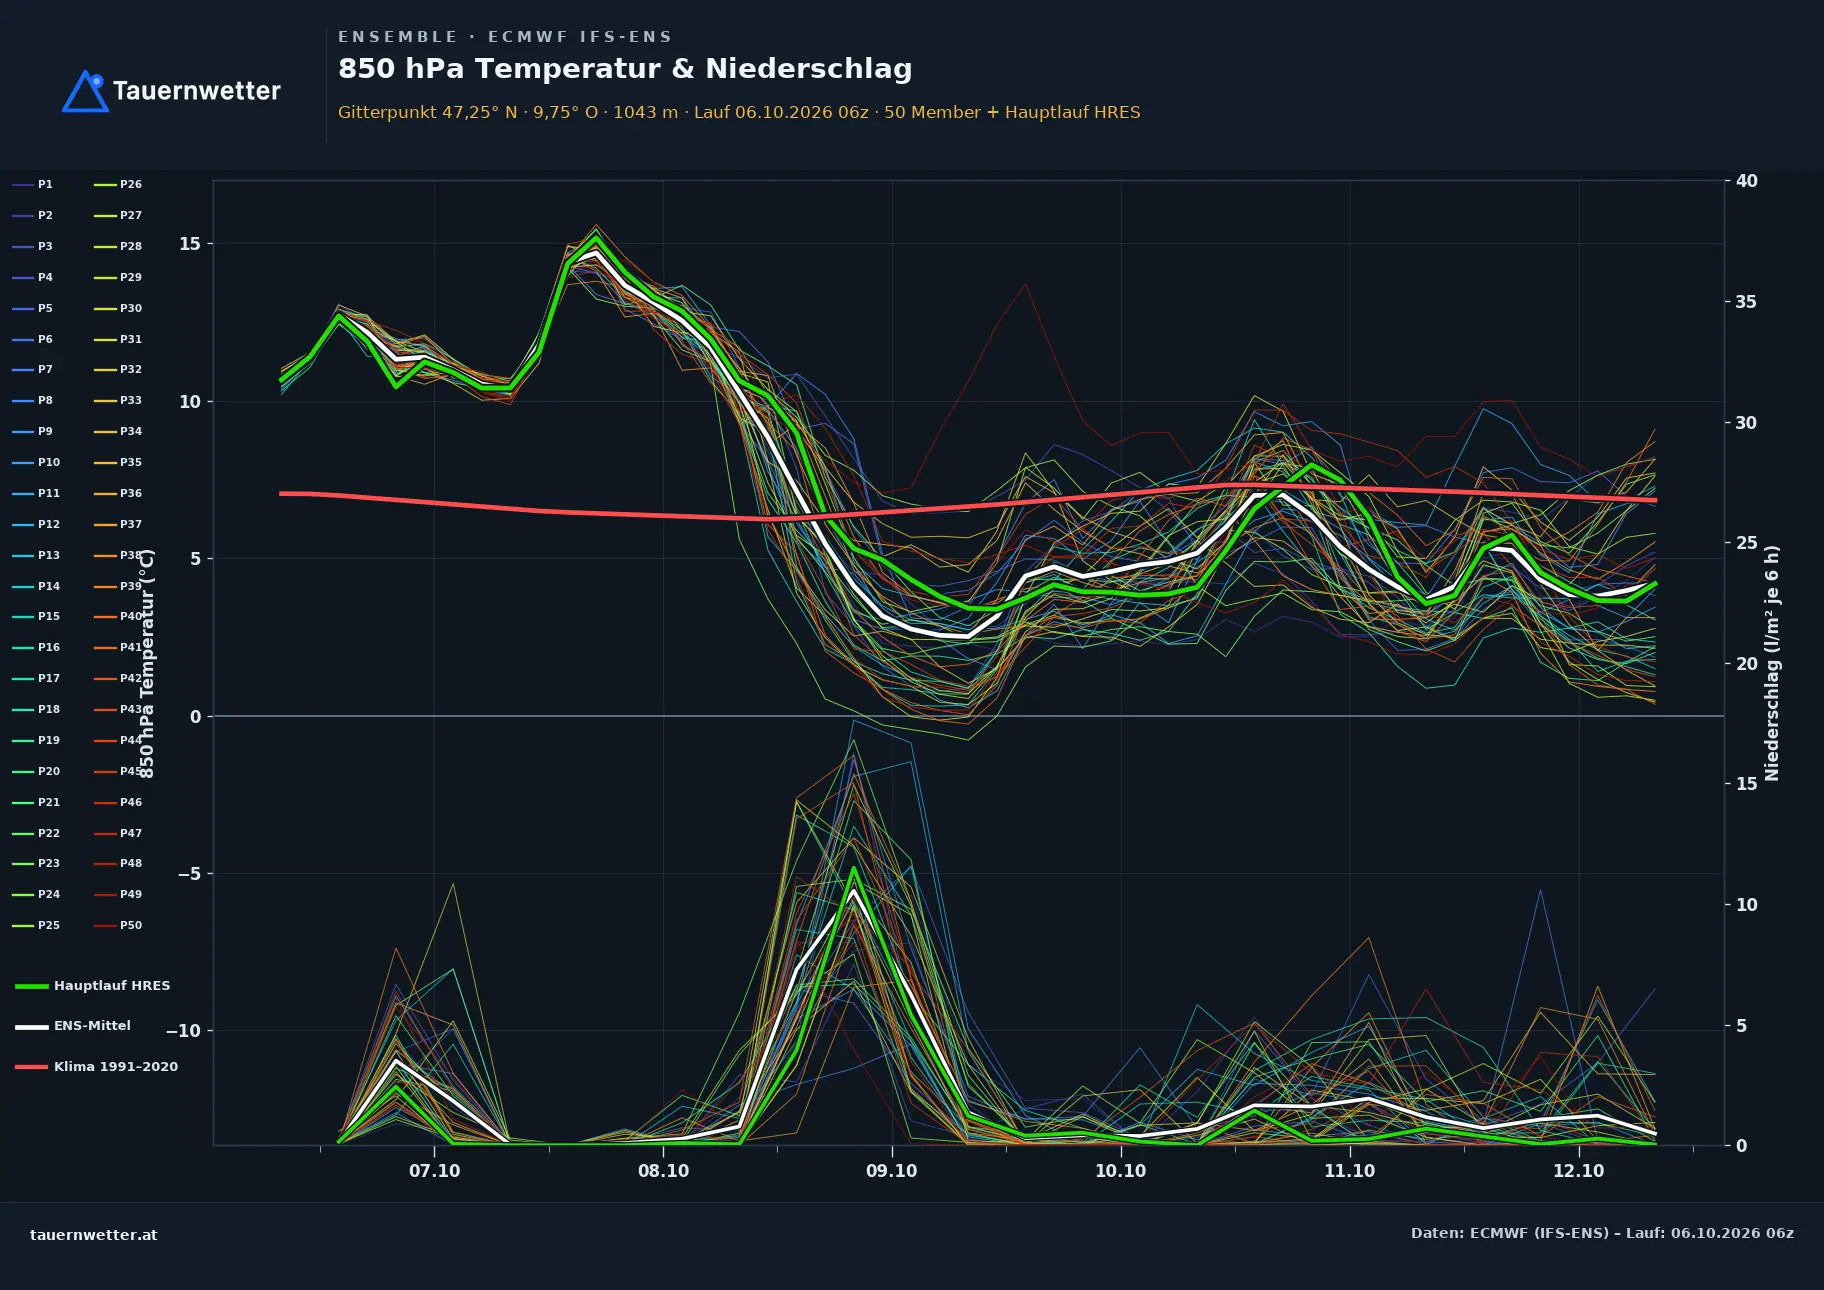Screen dimensions: 1824x1290
Task: Select legend entry P17
Action: coord(36,678)
